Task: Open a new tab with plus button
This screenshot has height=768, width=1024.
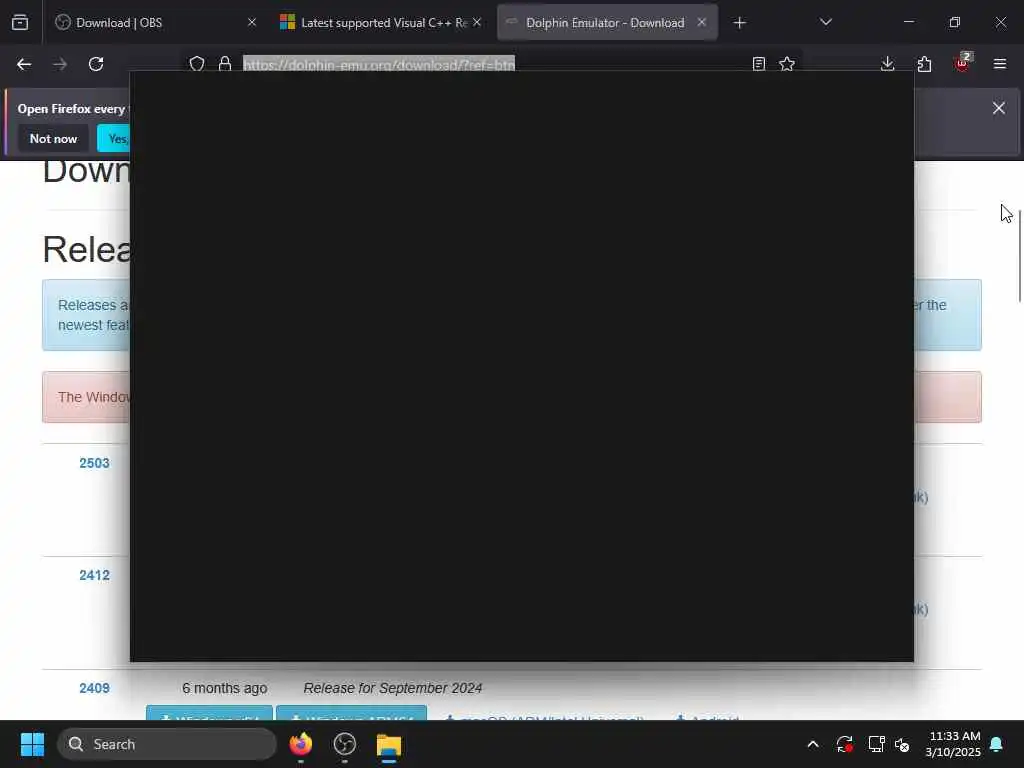Action: coord(739,23)
